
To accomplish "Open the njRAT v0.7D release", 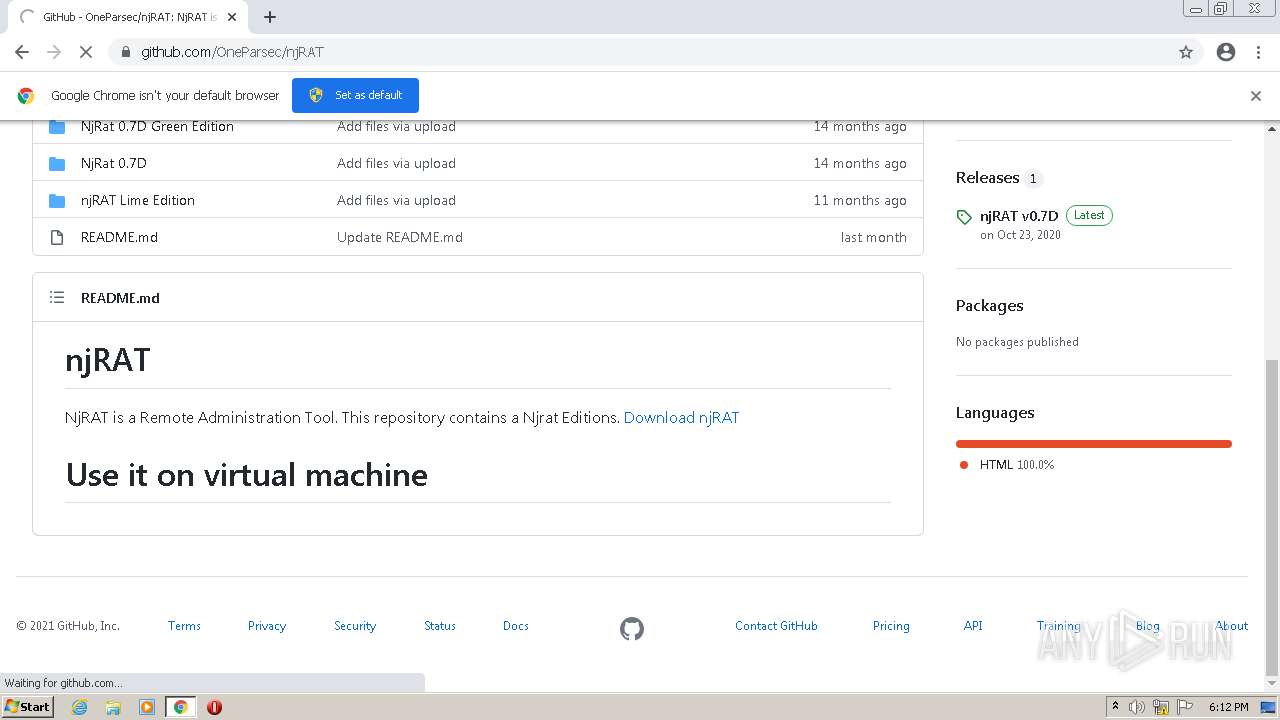I will click(x=1019, y=216).
